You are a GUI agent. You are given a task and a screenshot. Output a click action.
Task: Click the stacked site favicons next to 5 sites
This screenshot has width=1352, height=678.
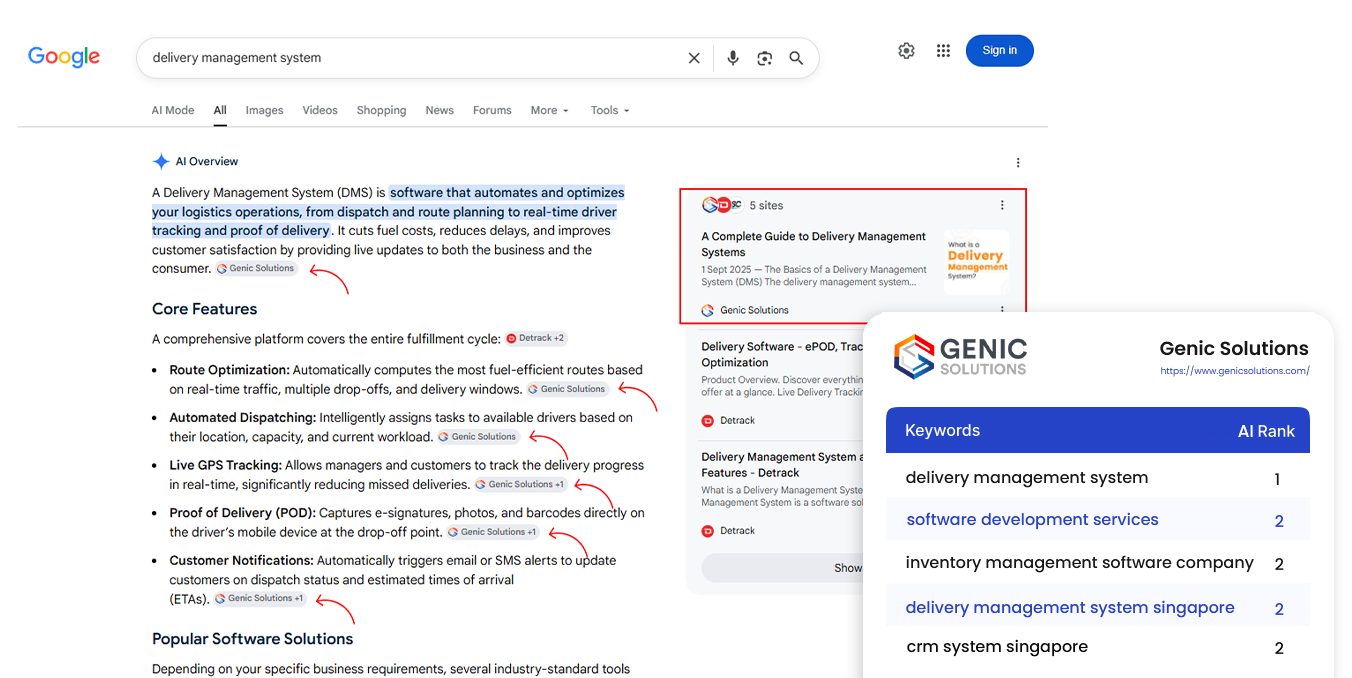tap(721, 205)
